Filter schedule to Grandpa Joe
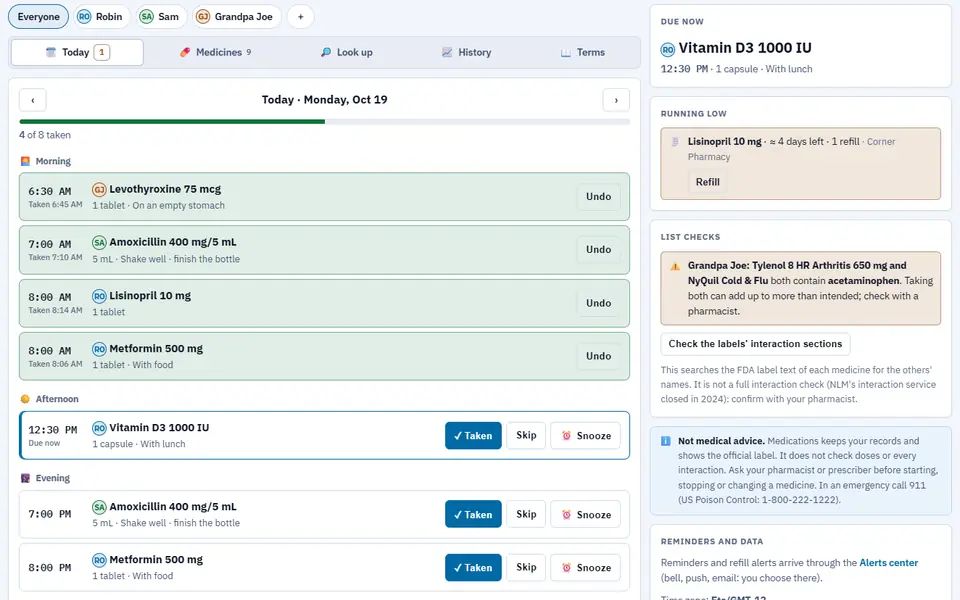The image size is (960, 600). (237, 17)
